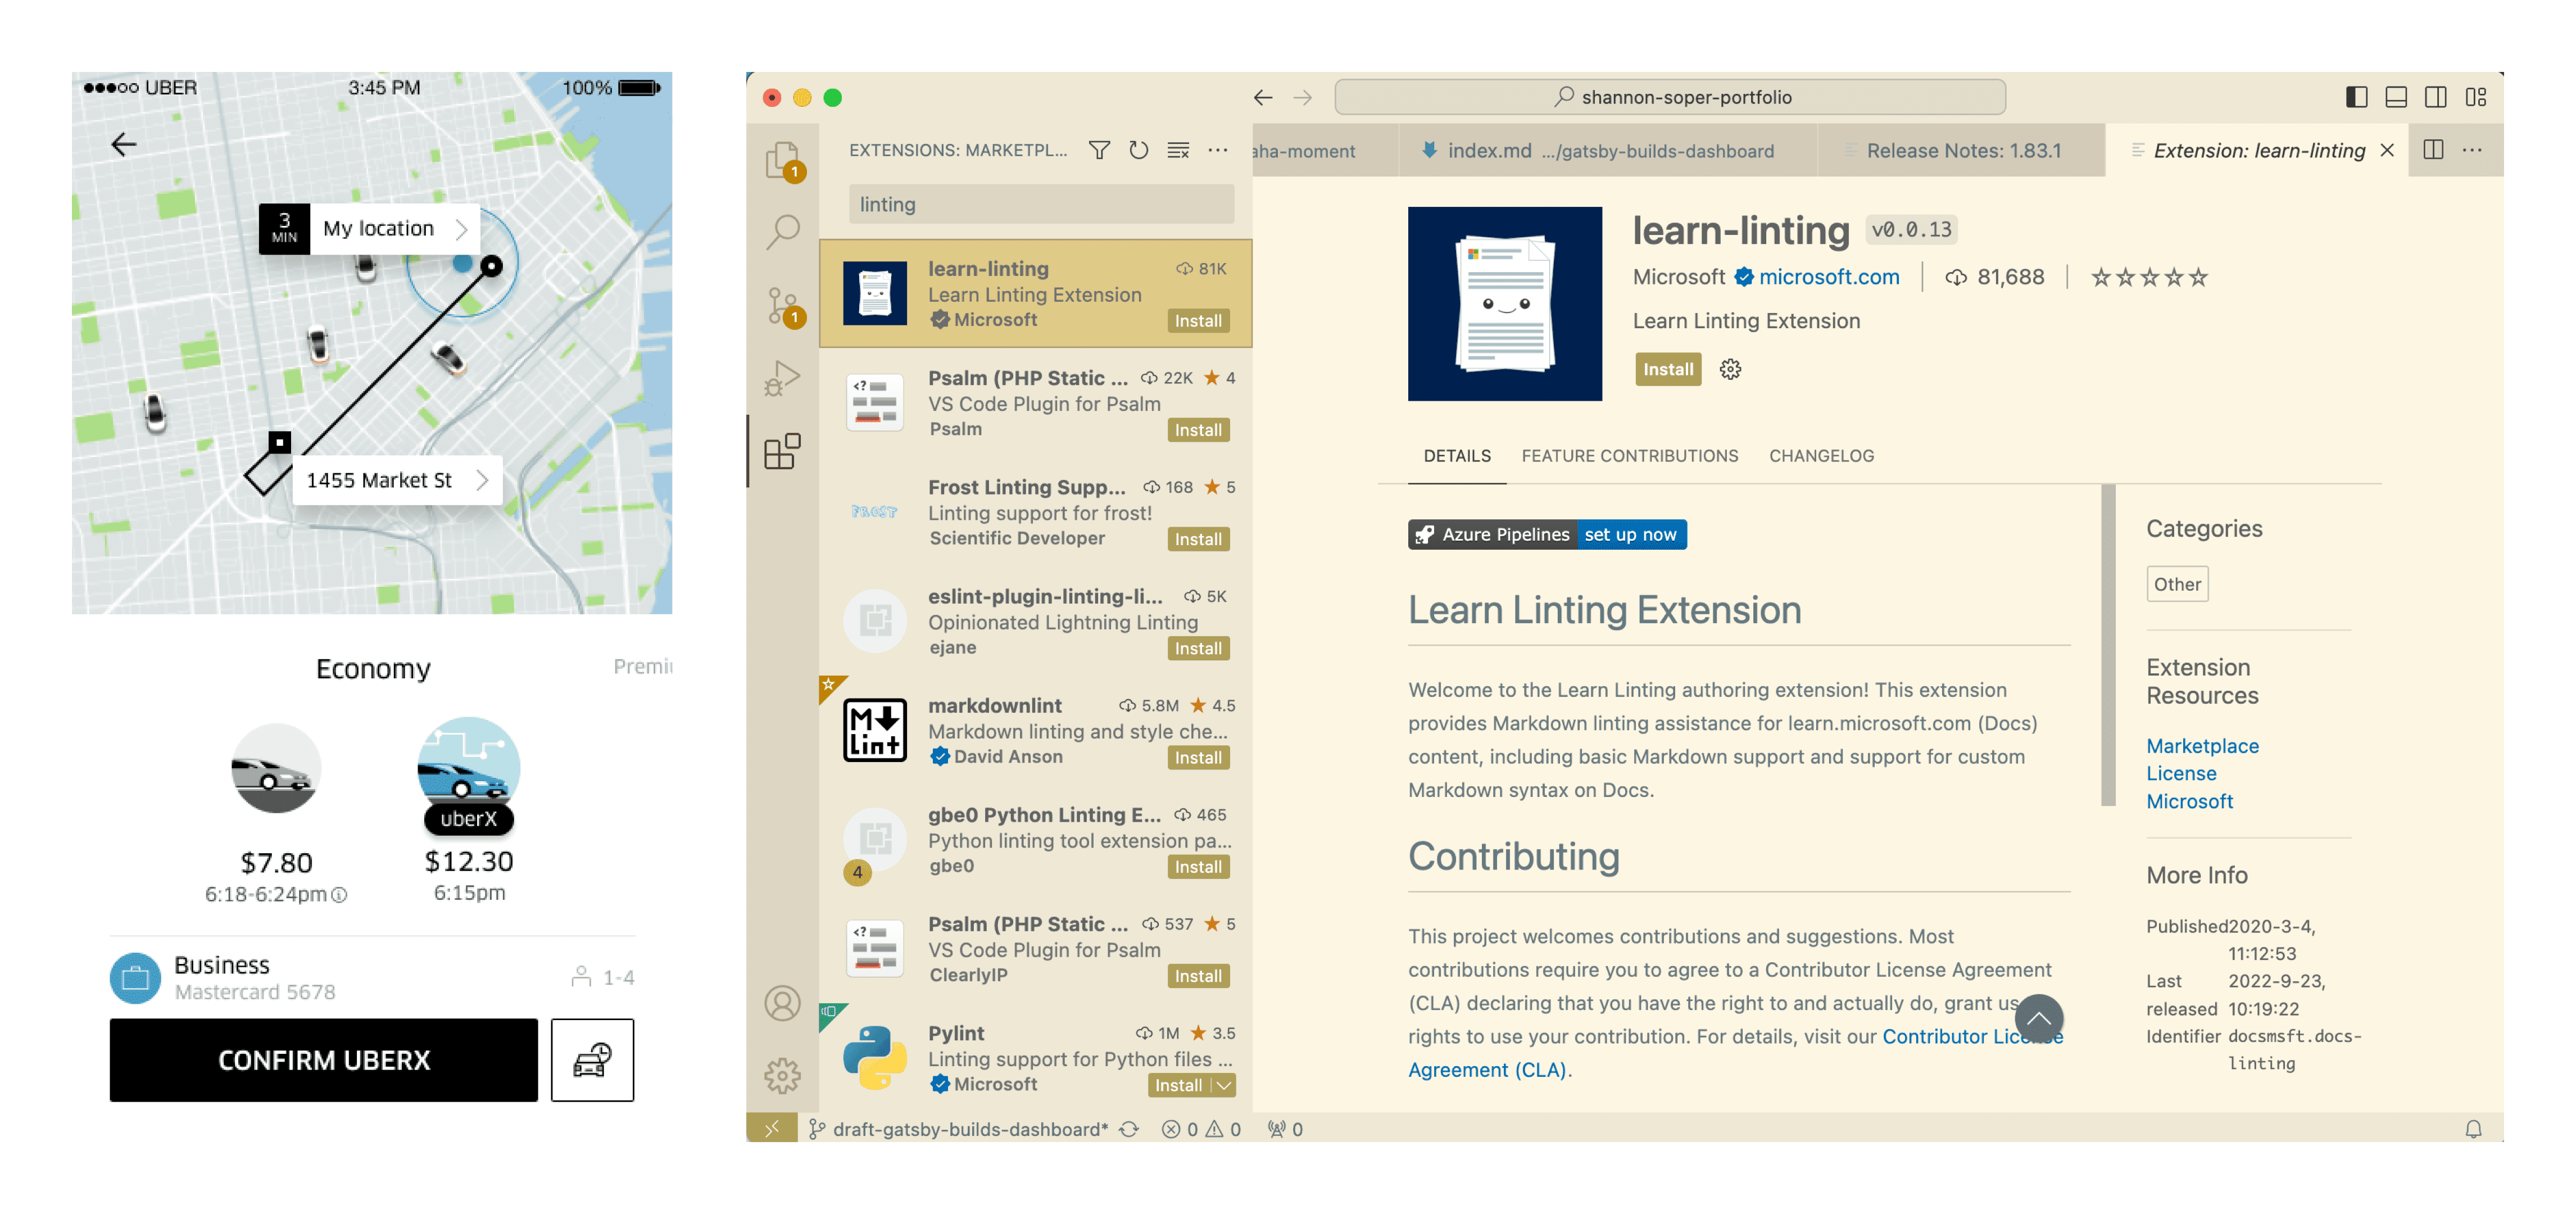Select DETAILS tab
Image resolution: width=2576 pixels, height=1214 pixels.
click(1456, 456)
